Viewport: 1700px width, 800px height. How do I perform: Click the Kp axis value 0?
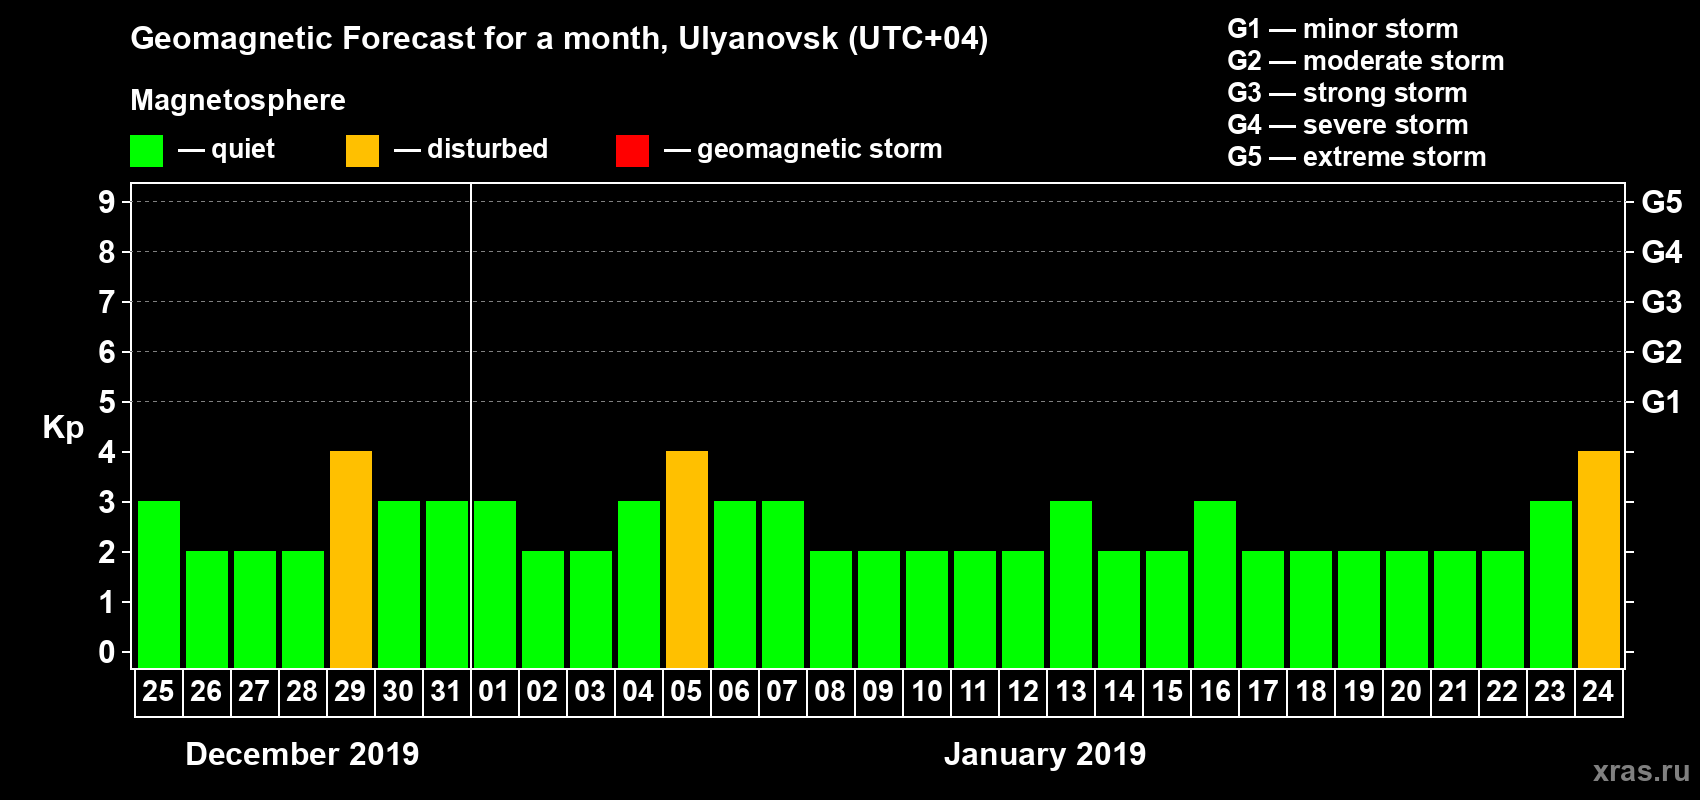coord(107,652)
